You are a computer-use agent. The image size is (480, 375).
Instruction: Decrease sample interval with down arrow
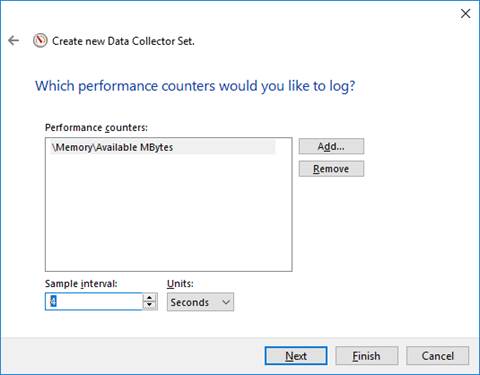150,306
